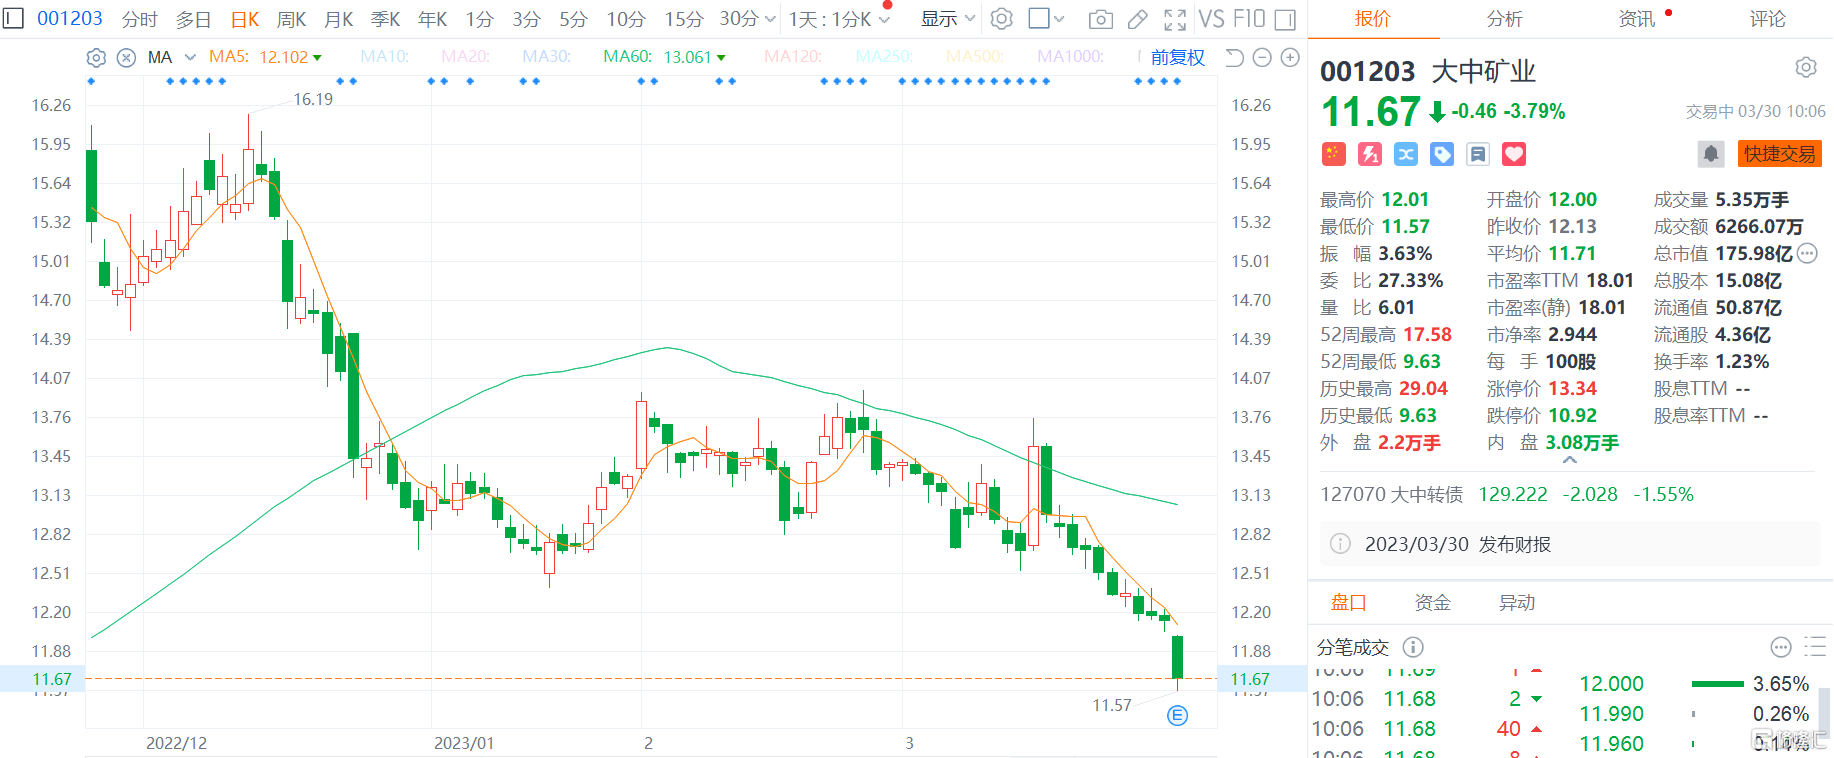Remove the MA indicator
1834x758 pixels.
pyautogui.click(x=126, y=57)
